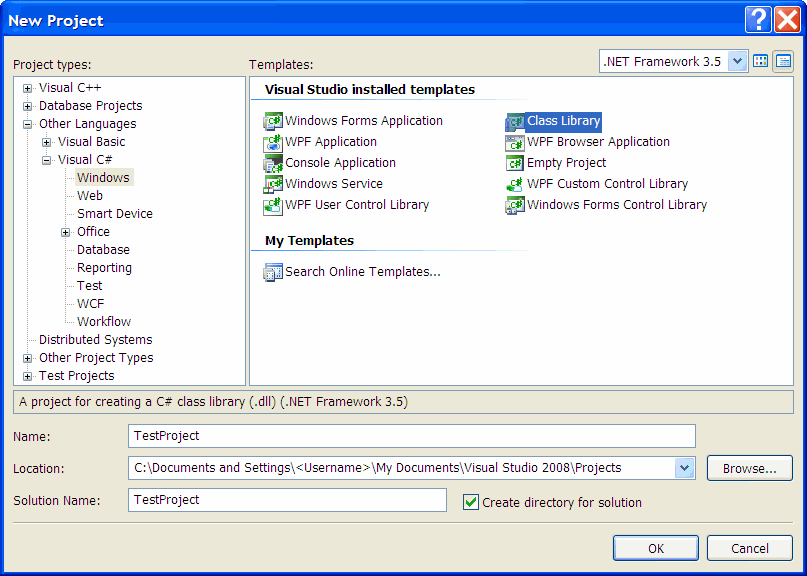Switch templates view to small icons
The image size is (807, 576).
click(x=783, y=61)
